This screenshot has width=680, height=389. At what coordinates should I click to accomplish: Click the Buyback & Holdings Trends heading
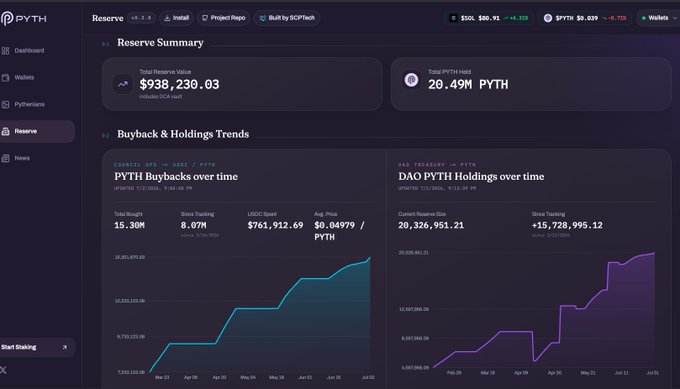pyautogui.click(x=183, y=134)
